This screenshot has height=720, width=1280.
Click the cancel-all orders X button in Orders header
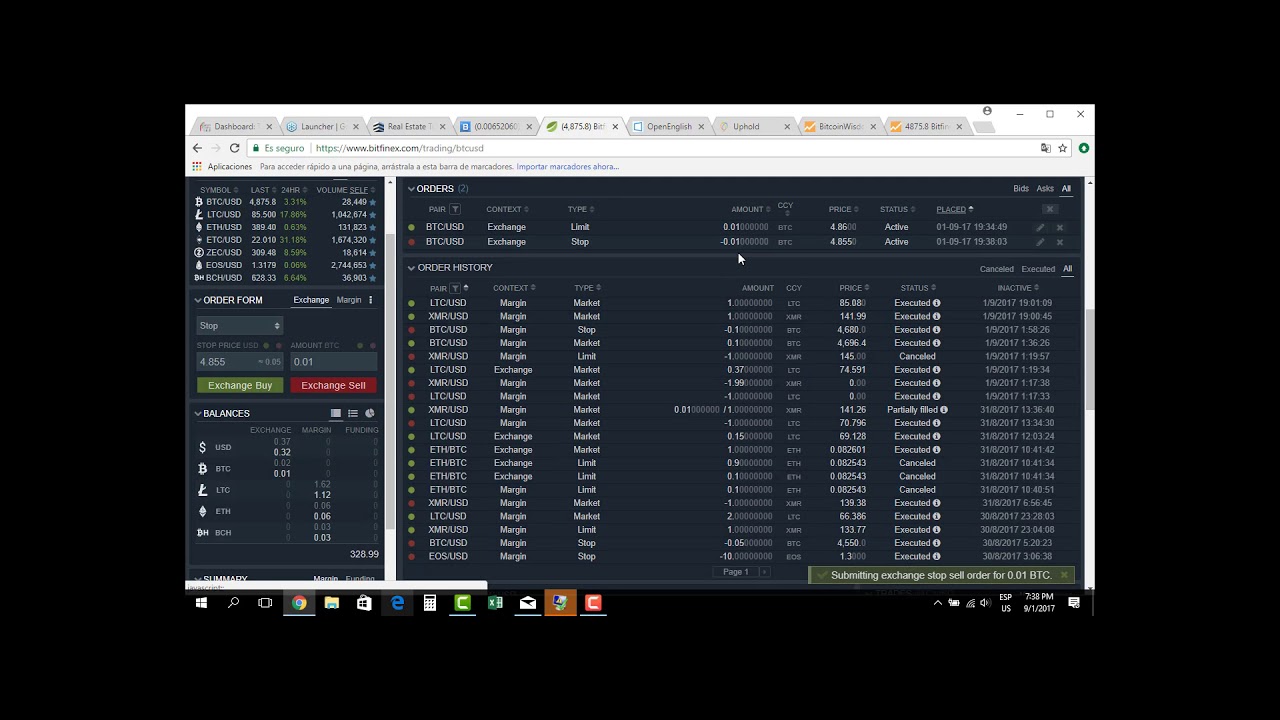1049,209
